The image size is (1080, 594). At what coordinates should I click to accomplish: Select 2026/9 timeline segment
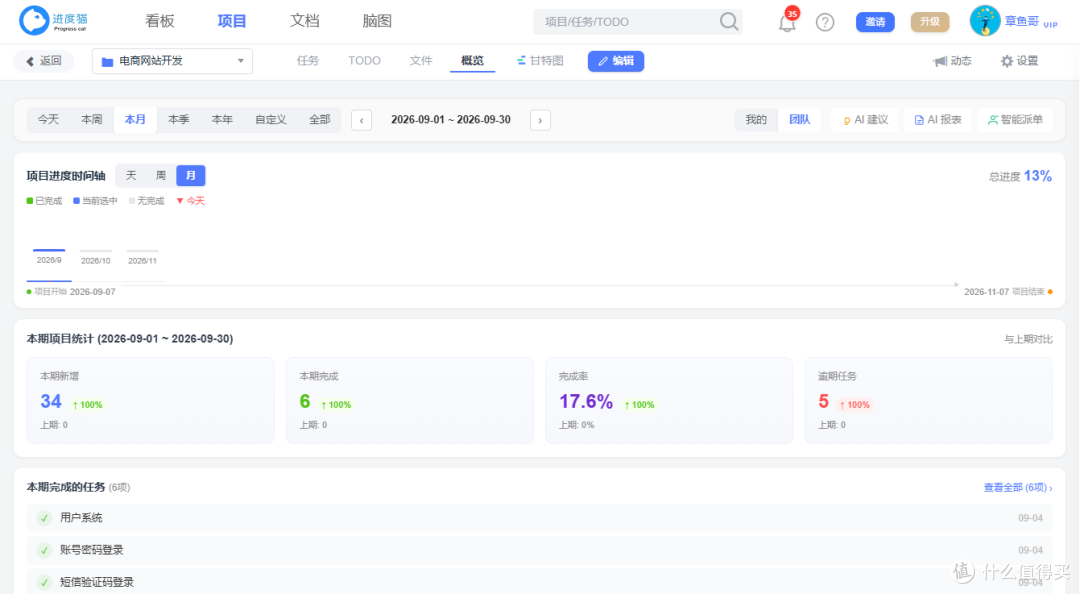point(49,260)
